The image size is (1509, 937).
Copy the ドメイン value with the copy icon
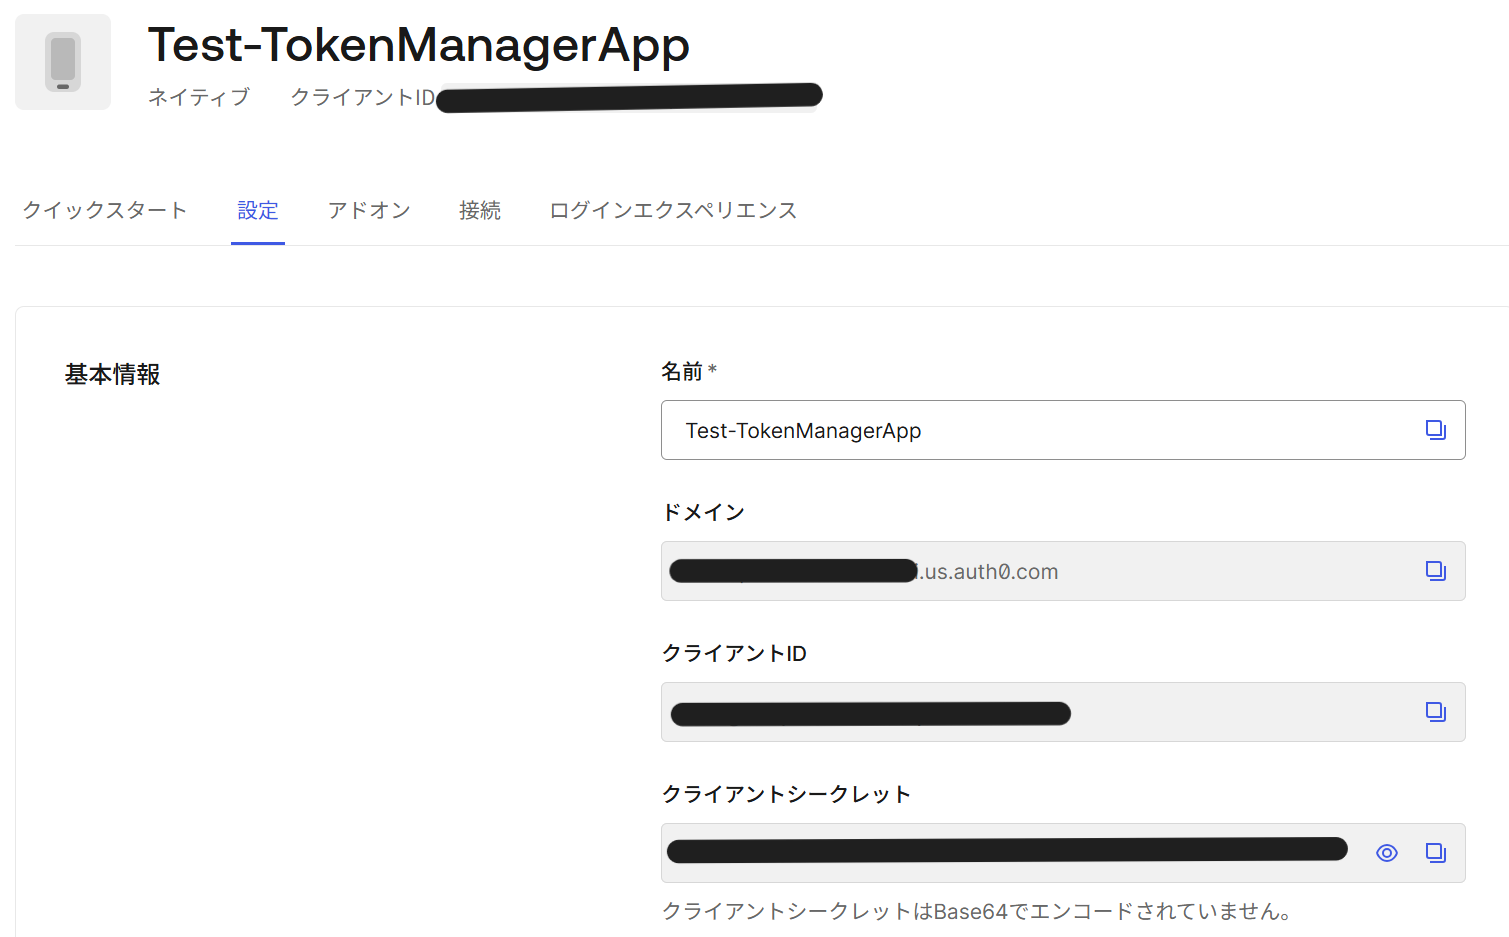1436,570
